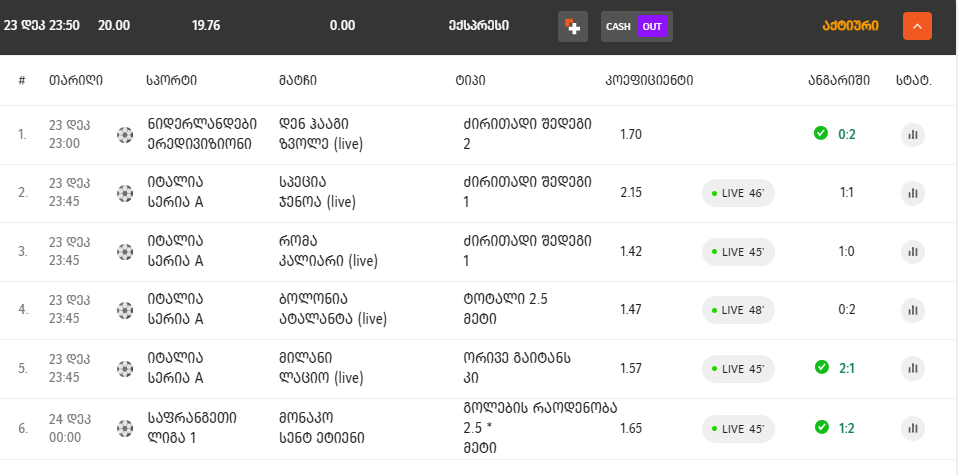Click LIVE 48' badge for Bologna match

point(738,310)
